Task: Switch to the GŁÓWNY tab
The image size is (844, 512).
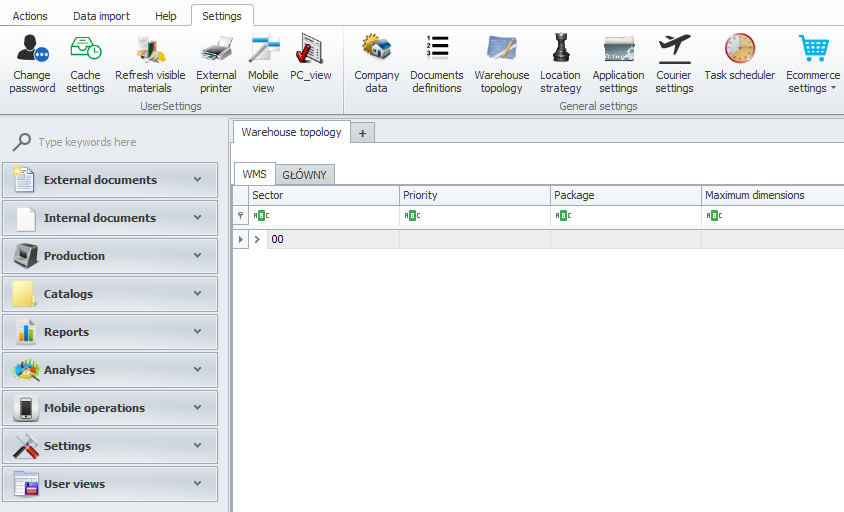Action: [304, 174]
